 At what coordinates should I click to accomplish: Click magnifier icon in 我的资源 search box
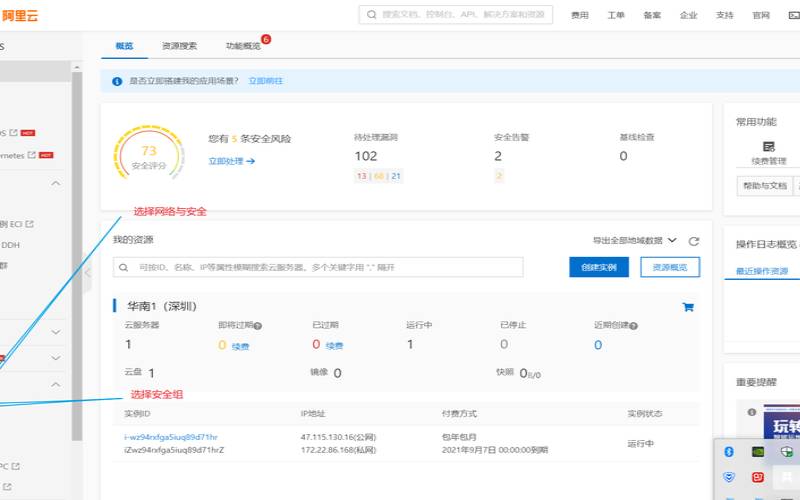point(123,267)
